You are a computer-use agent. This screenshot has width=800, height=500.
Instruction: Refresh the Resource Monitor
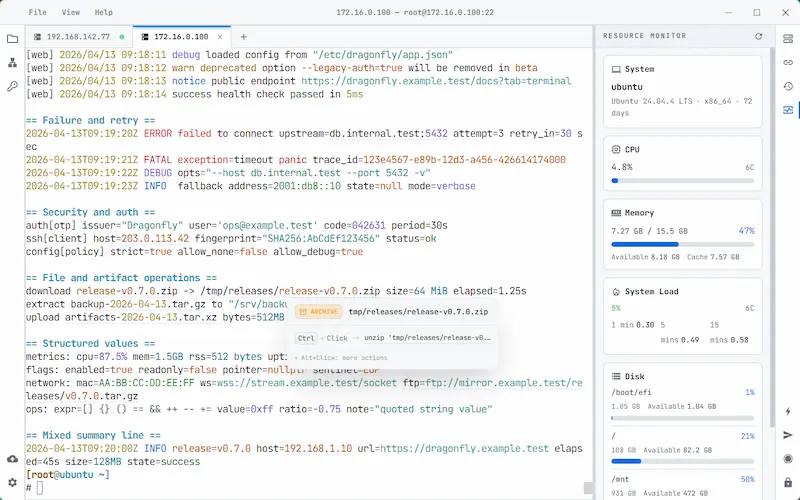(759, 36)
